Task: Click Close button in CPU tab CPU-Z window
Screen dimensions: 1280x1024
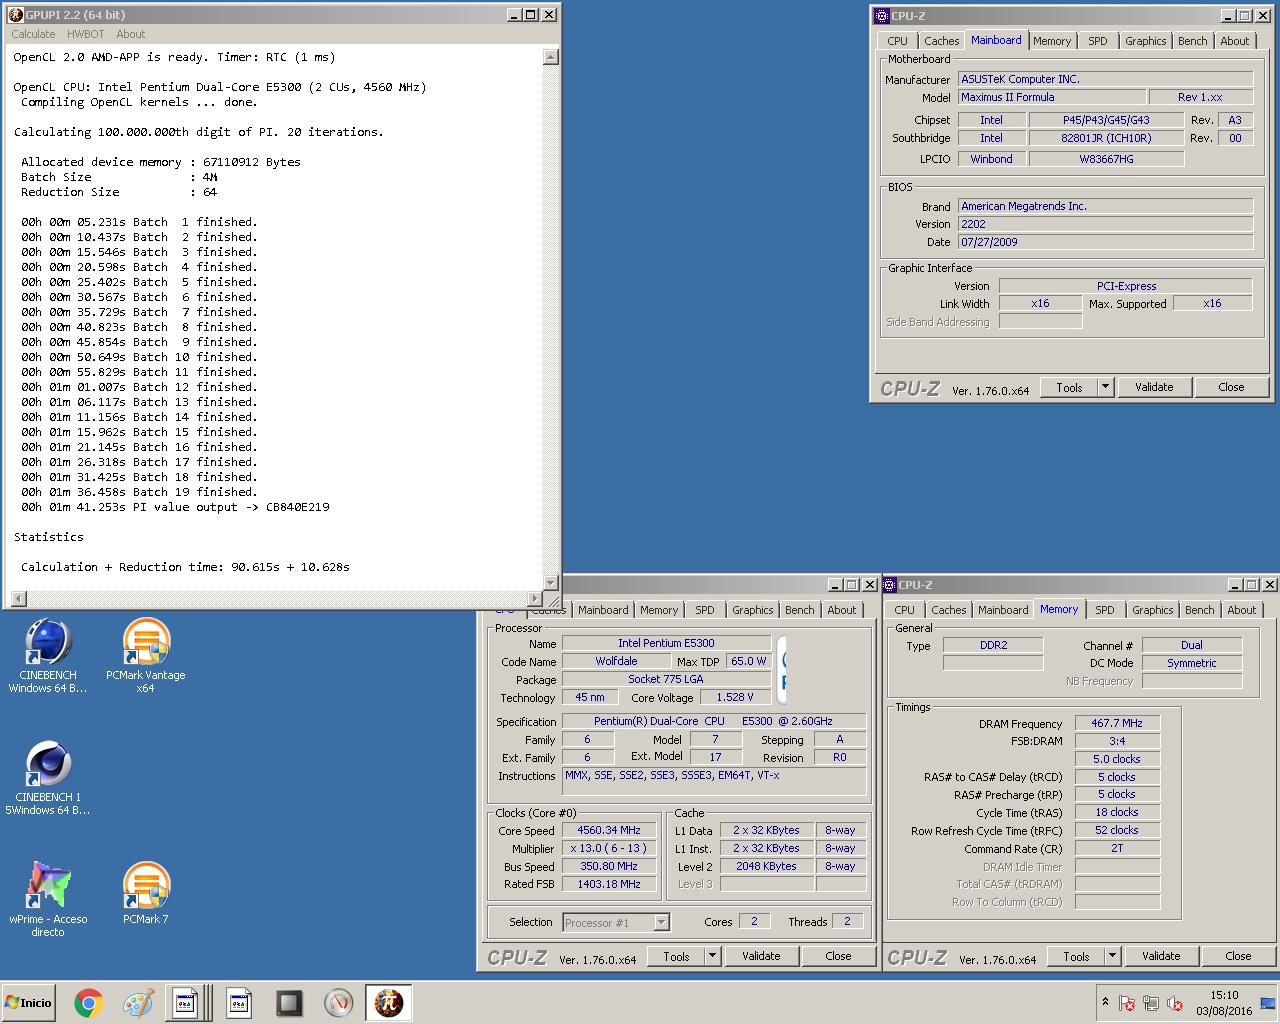Action: click(x=838, y=956)
